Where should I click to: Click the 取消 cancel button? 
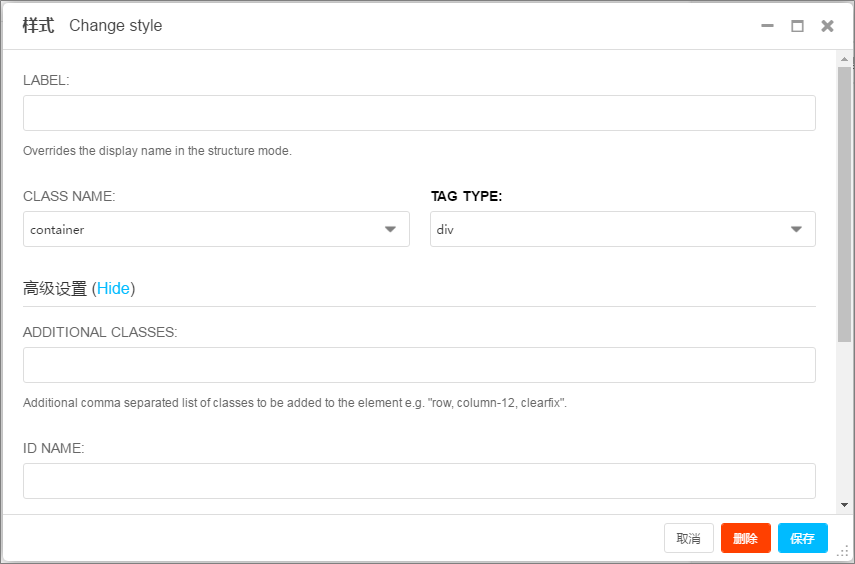click(x=689, y=538)
